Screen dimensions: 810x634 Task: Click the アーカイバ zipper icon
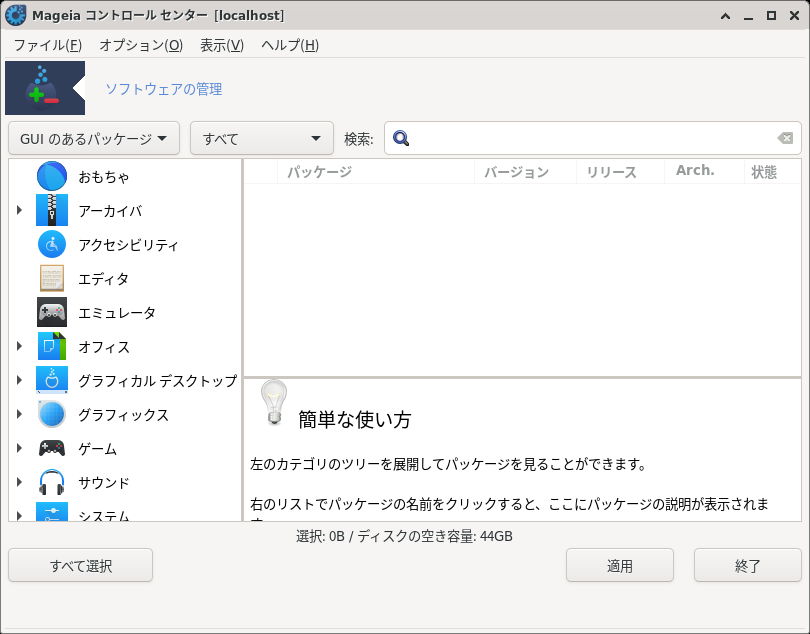(x=52, y=210)
